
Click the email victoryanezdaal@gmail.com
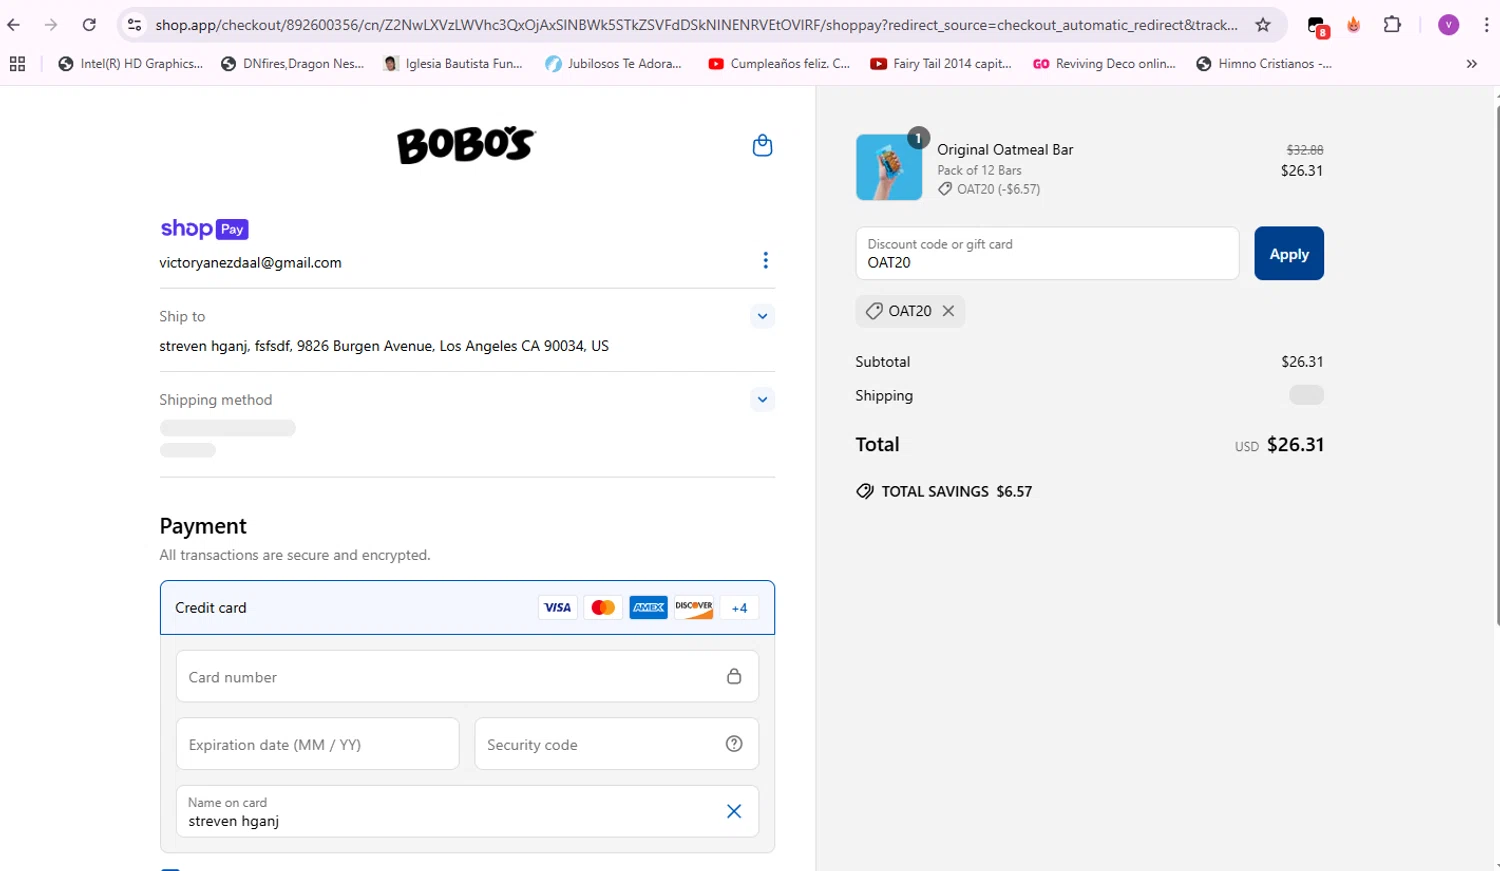(250, 263)
